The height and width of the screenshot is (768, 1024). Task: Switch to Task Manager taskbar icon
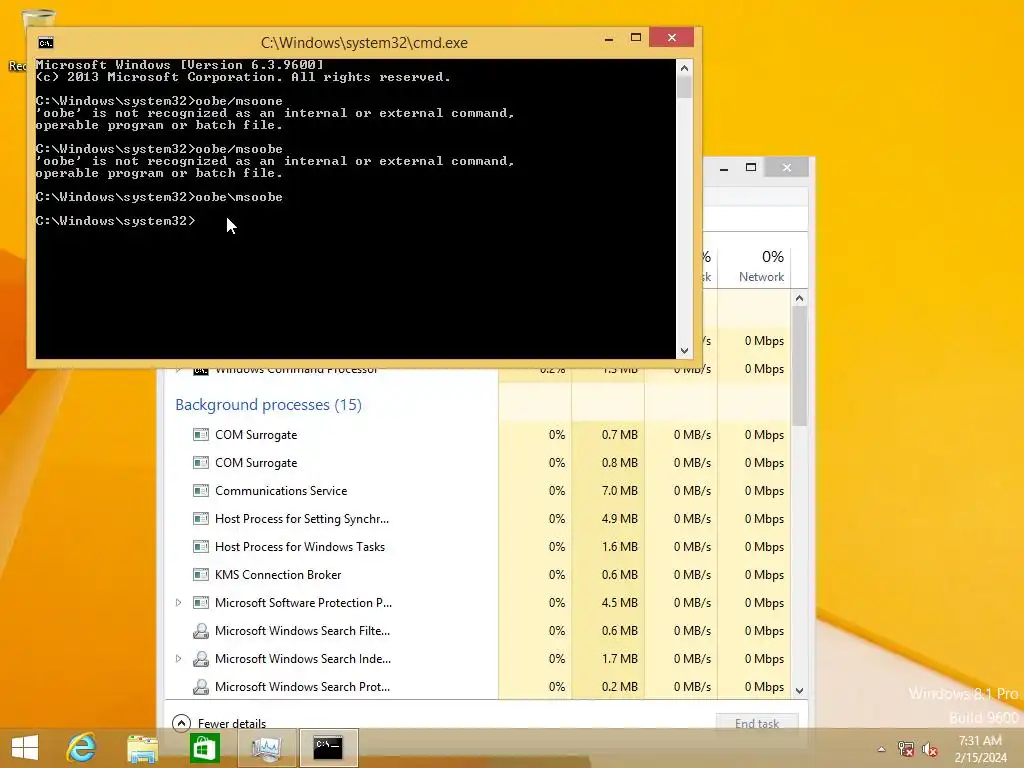click(266, 748)
